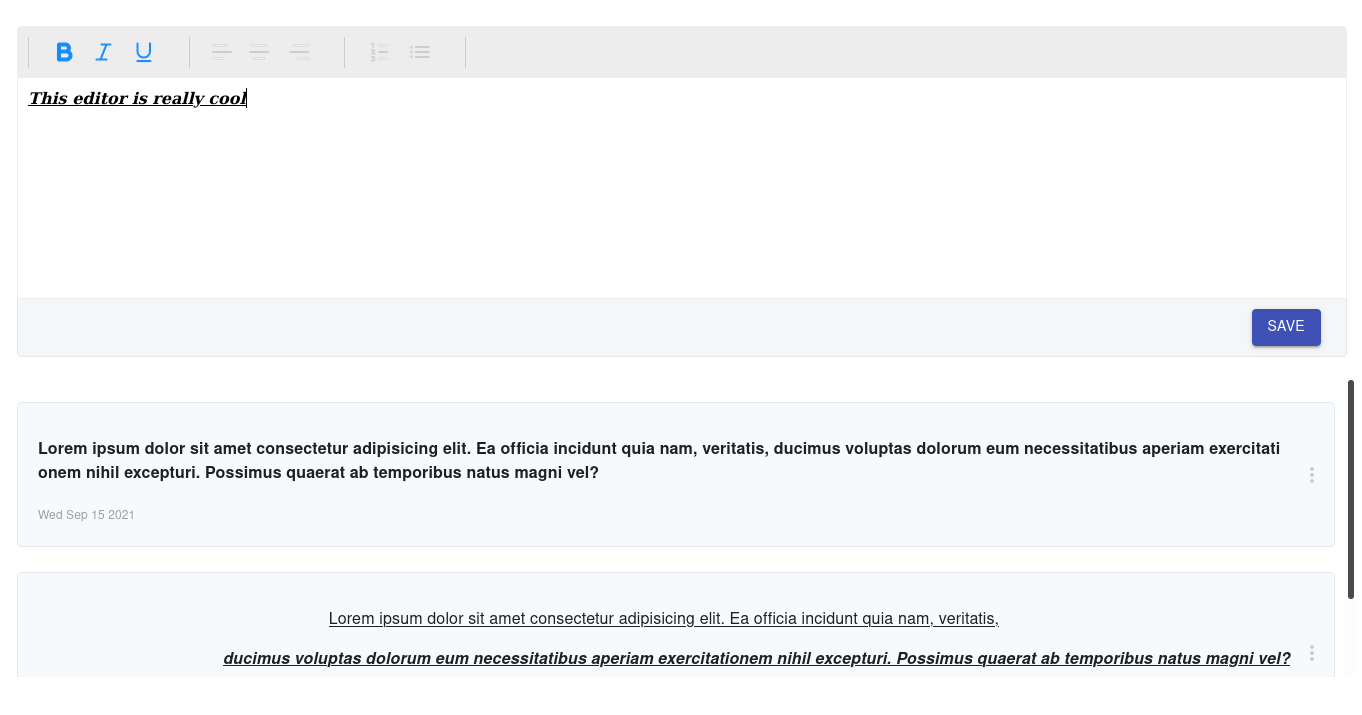Click the bold note paragraph starting 'Lorem ipsum dolor'

(x=659, y=461)
